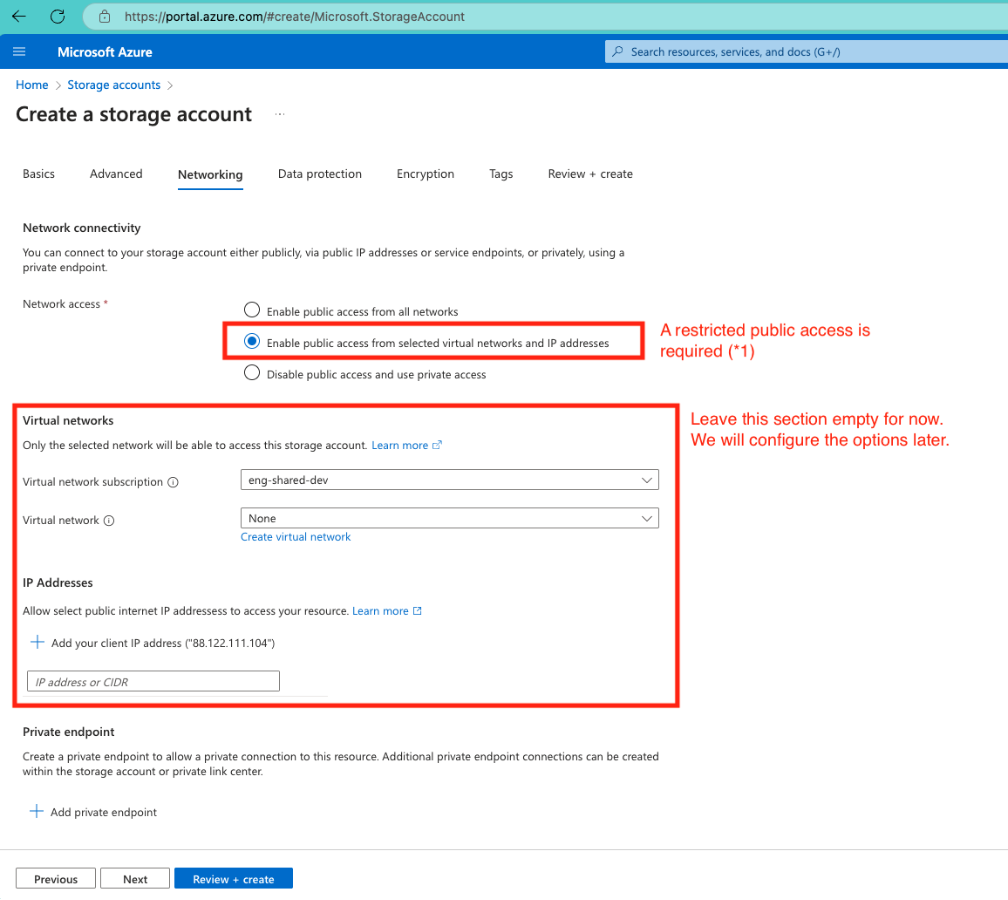Screen dimensions: 1008x900
Task: Select 'Enable public access from all networks'
Action: (x=251, y=309)
